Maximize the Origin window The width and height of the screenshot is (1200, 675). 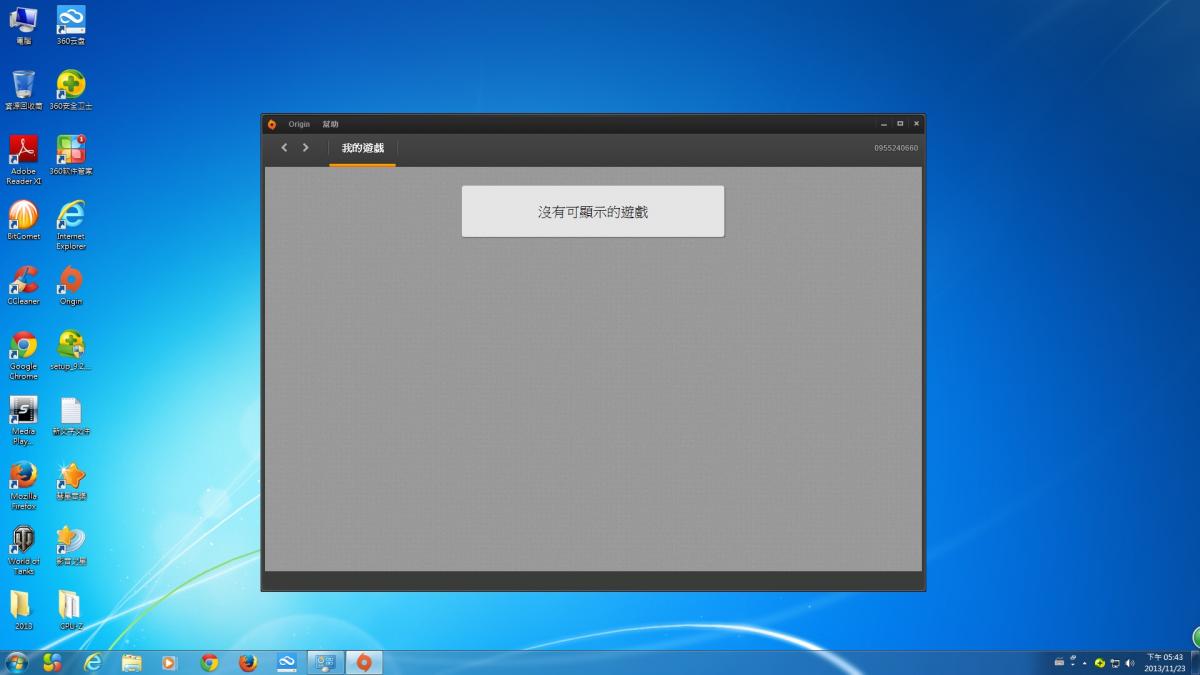pyautogui.click(x=900, y=124)
